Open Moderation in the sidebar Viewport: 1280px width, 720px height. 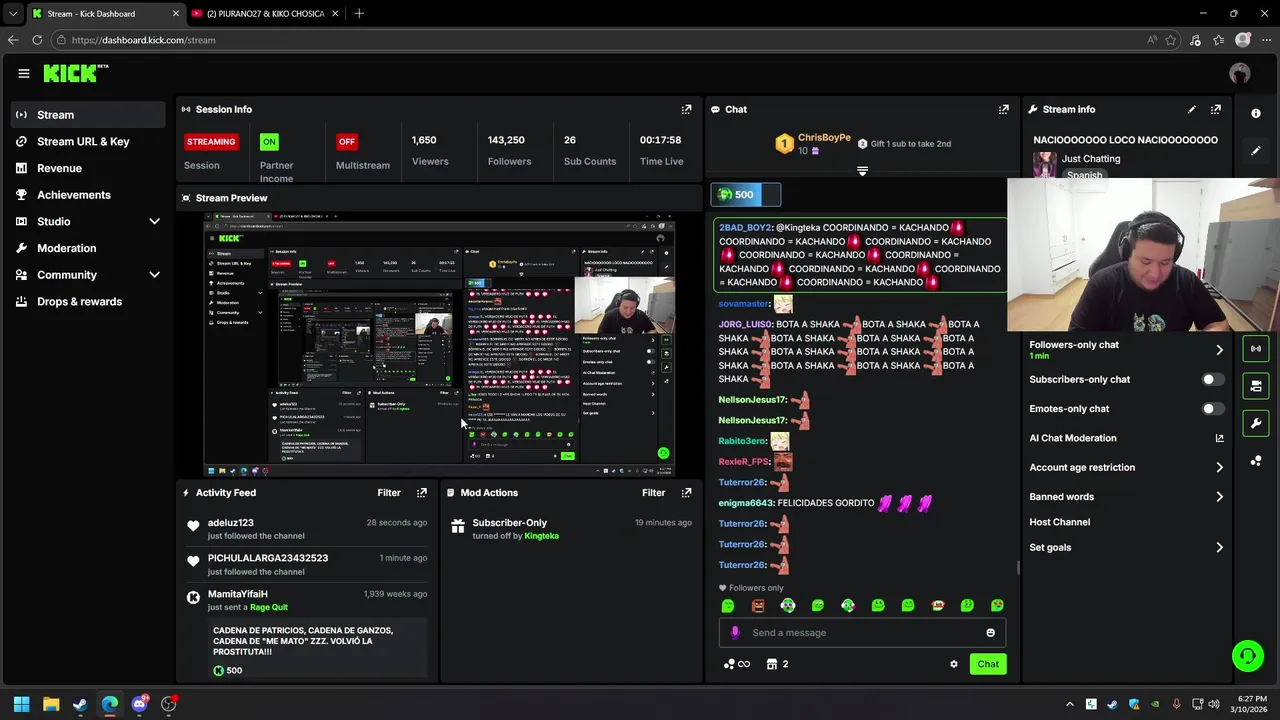[88, 248]
